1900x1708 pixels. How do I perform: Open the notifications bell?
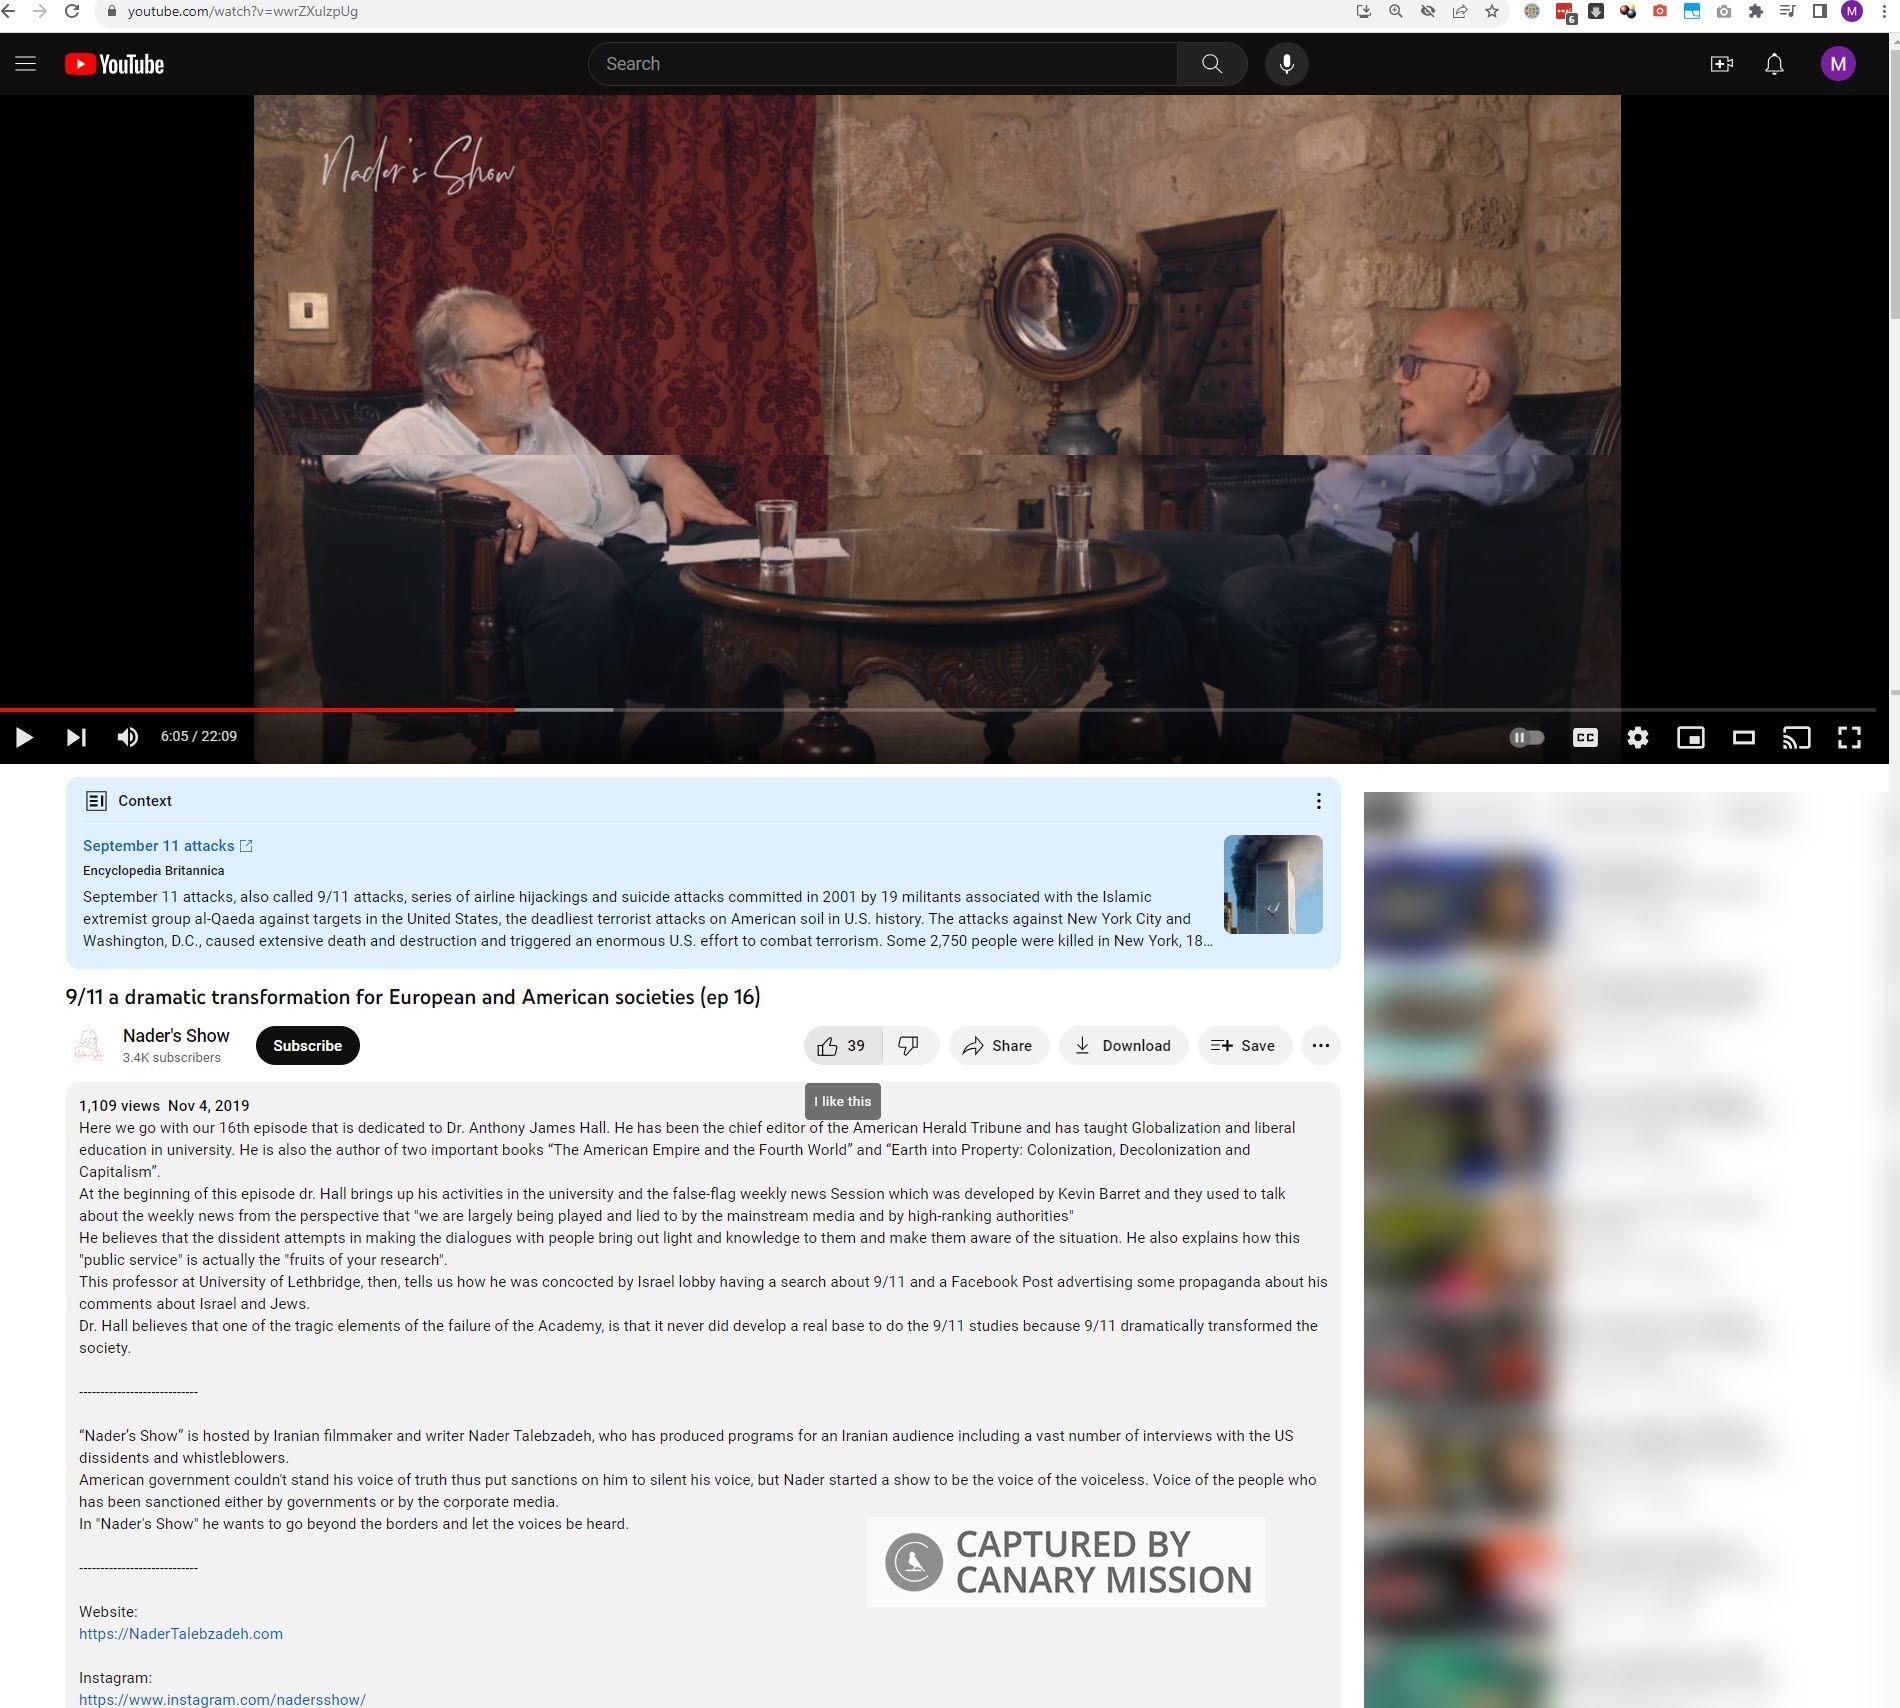pyautogui.click(x=1774, y=64)
